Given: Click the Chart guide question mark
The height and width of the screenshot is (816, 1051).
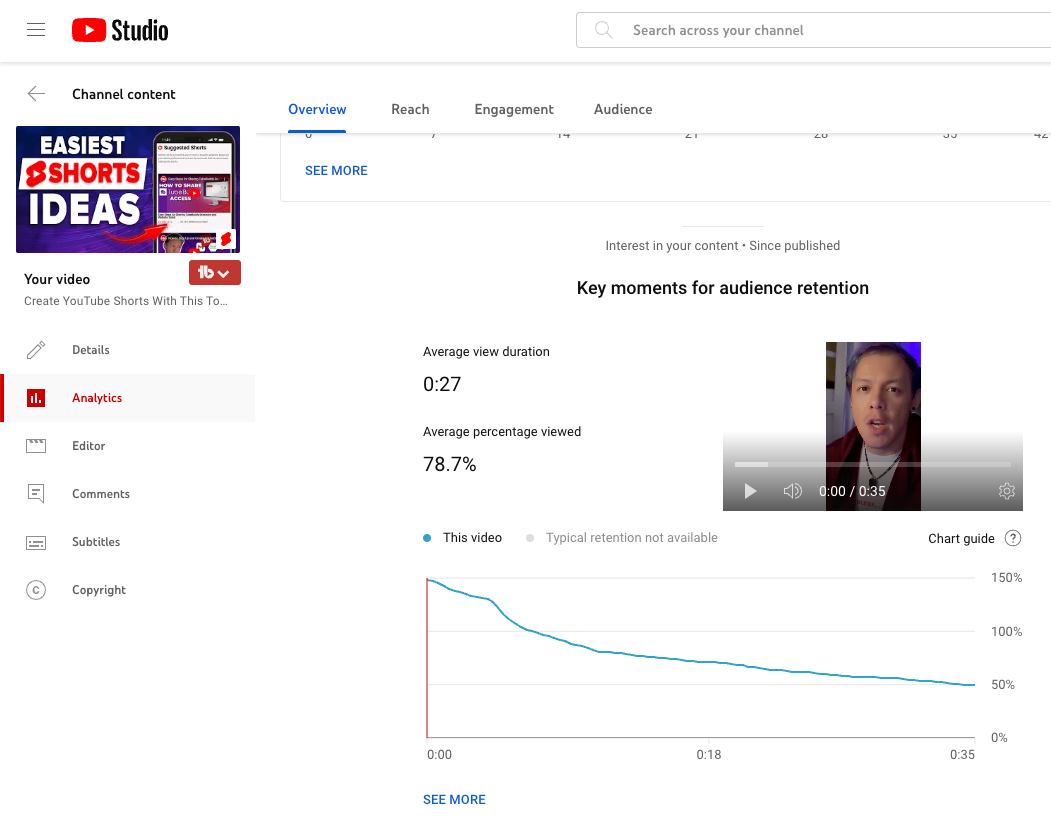Looking at the screenshot, I should 1013,538.
